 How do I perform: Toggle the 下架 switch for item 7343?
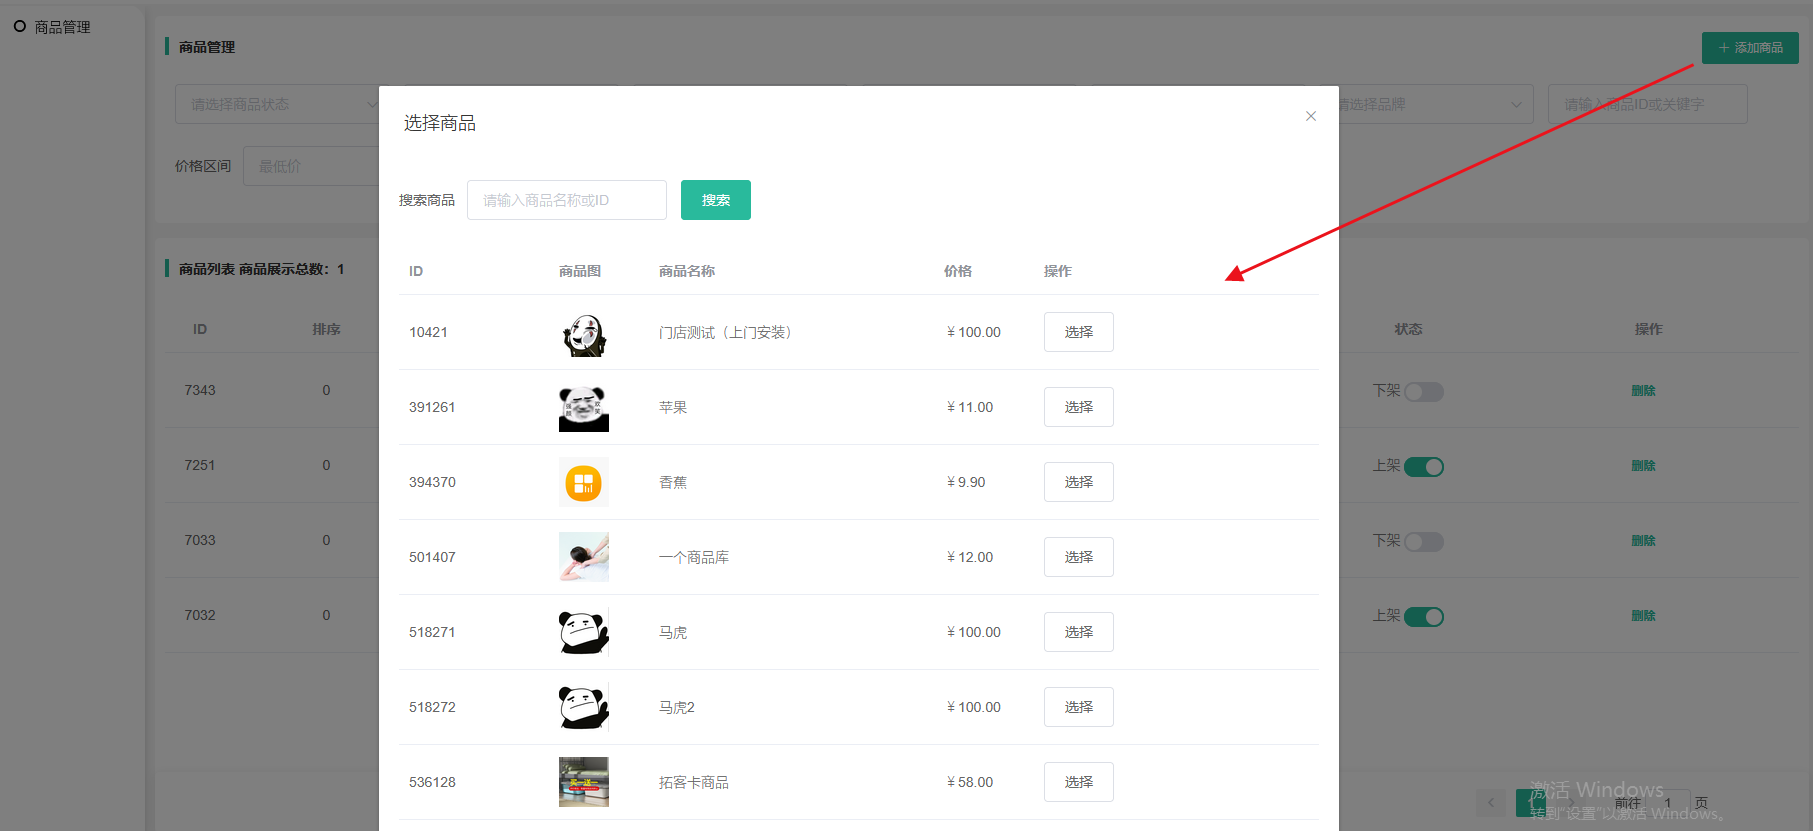tap(1423, 392)
